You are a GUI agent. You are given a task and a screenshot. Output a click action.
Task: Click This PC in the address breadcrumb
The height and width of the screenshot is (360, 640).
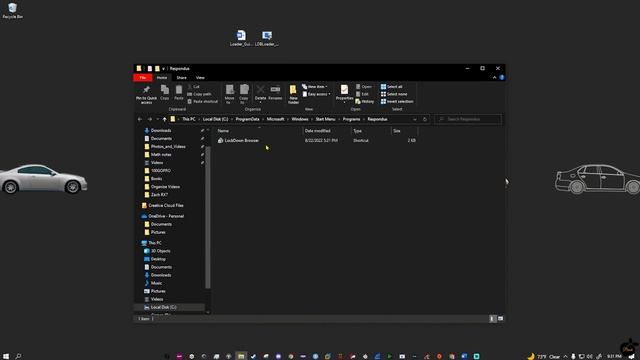point(189,119)
